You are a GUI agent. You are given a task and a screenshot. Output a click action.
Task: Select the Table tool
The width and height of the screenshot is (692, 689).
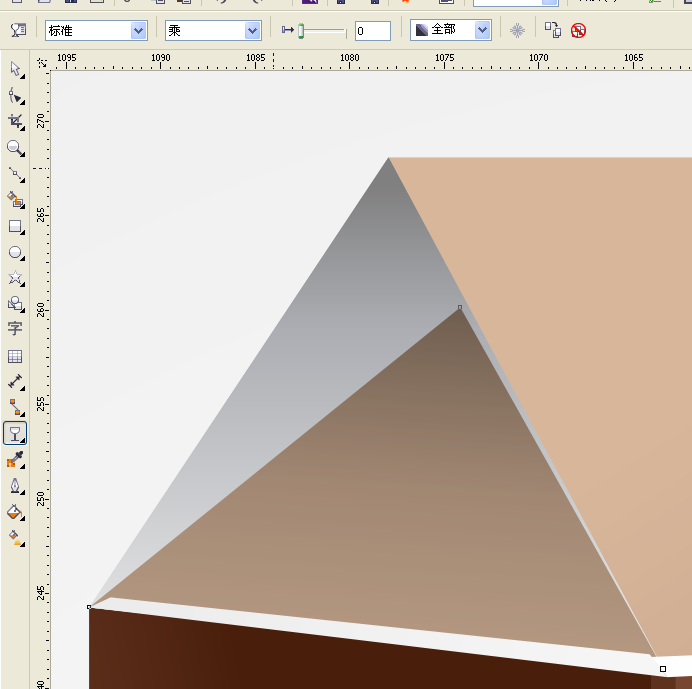click(x=15, y=356)
